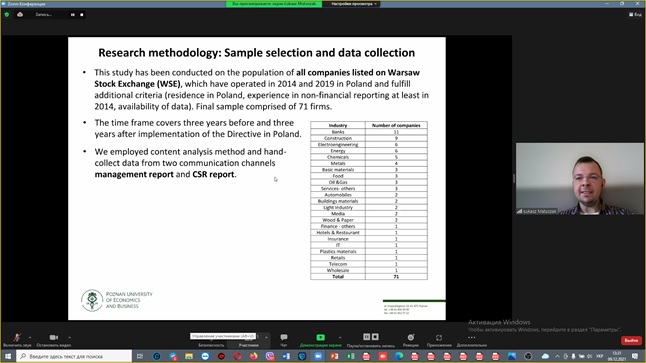Image resolution: width=646 pixels, height=363 pixels.
Task: Expand audio options arrow beside microphone
Action: [30, 337]
